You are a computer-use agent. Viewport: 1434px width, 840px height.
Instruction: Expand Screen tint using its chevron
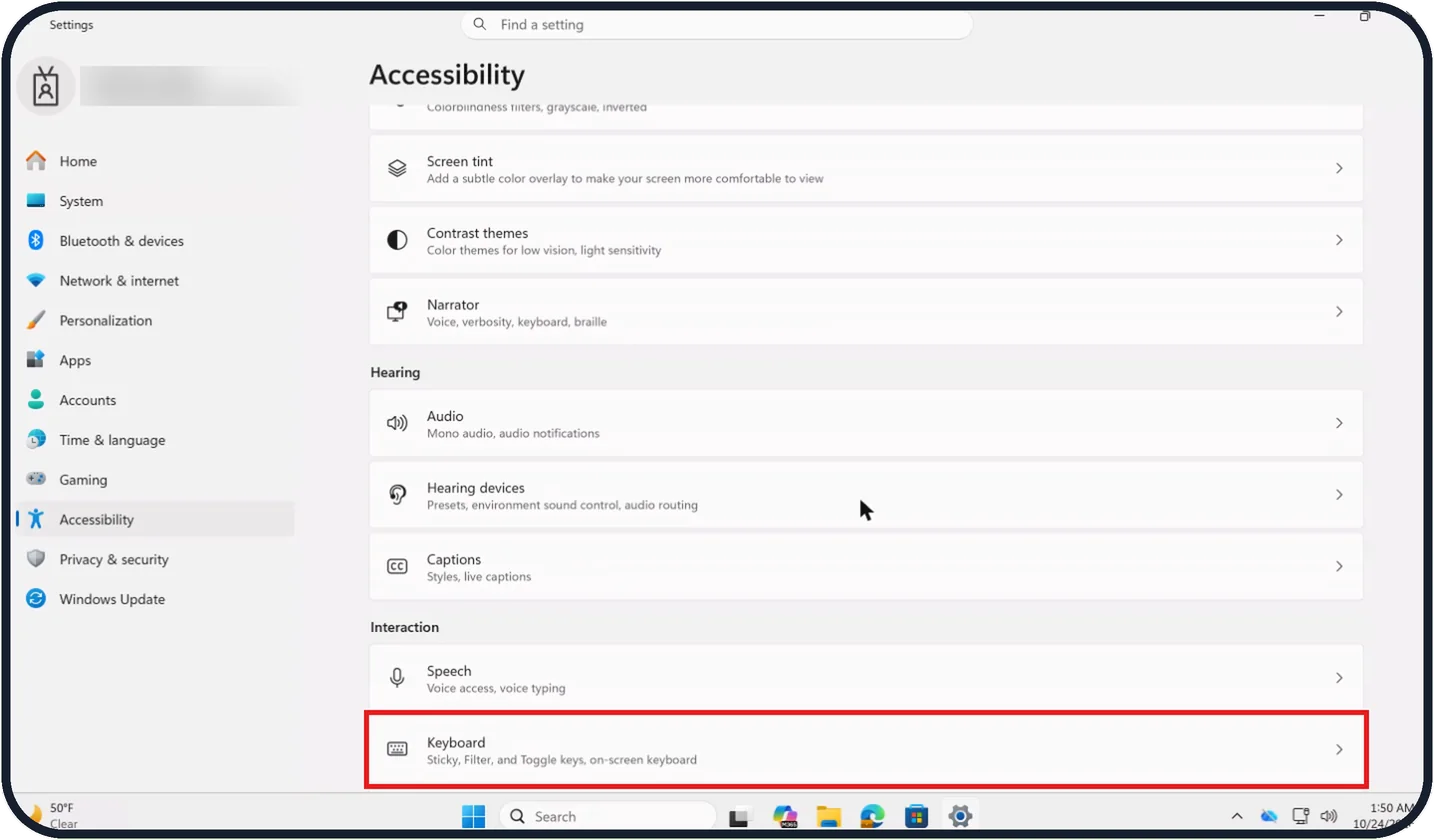click(1339, 169)
